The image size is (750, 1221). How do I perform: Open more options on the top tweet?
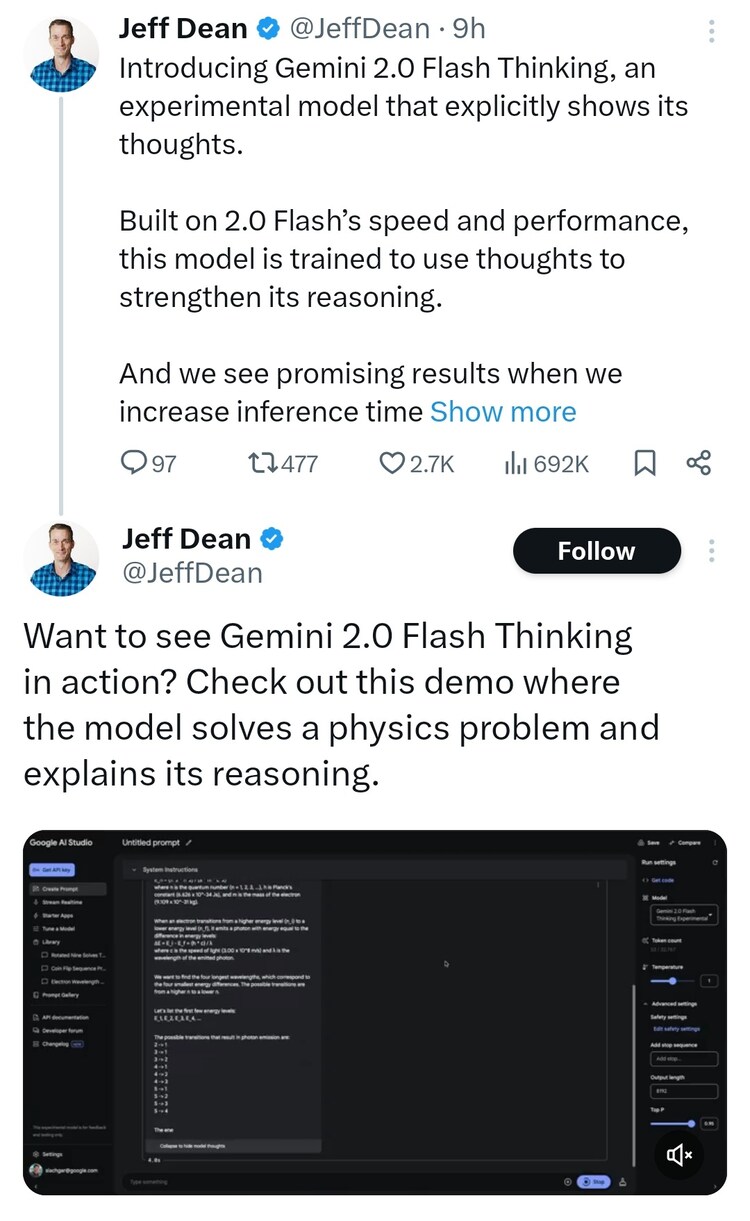712,31
